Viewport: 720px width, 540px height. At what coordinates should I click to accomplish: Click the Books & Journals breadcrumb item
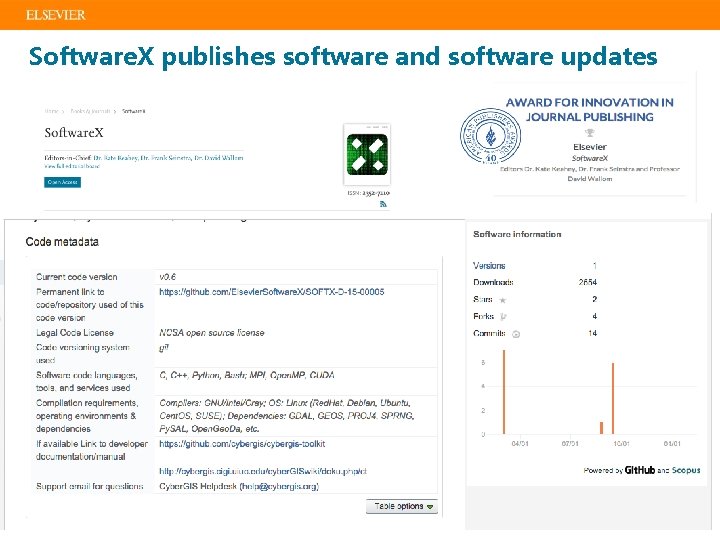(90, 111)
